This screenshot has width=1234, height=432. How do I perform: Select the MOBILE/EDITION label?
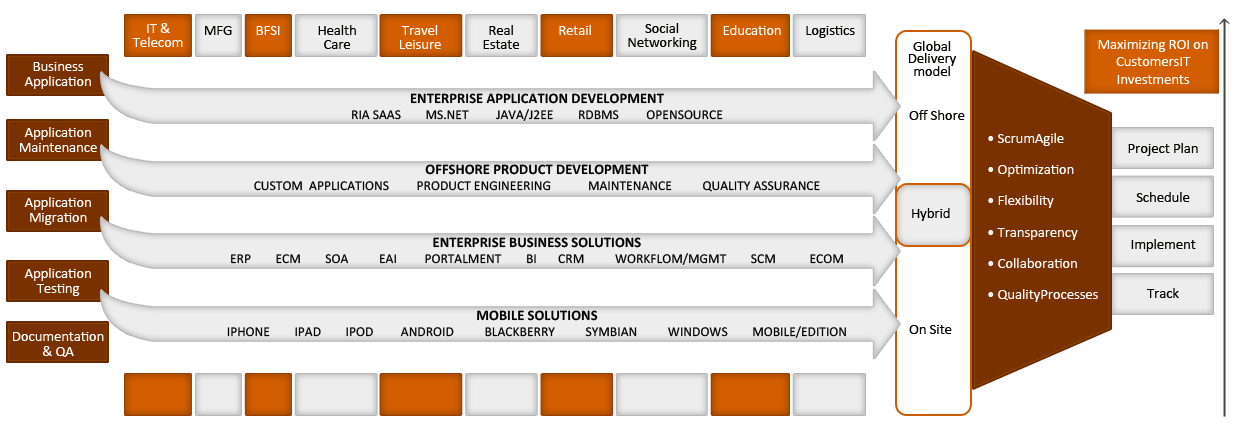pyautogui.click(x=800, y=332)
